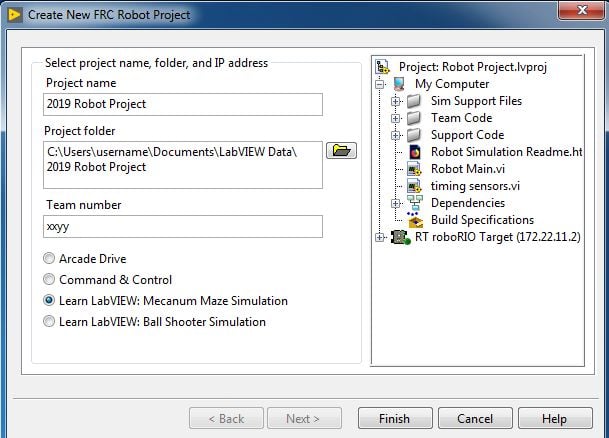
Task: Select the Arcade Drive radio button
Action: coord(49,258)
